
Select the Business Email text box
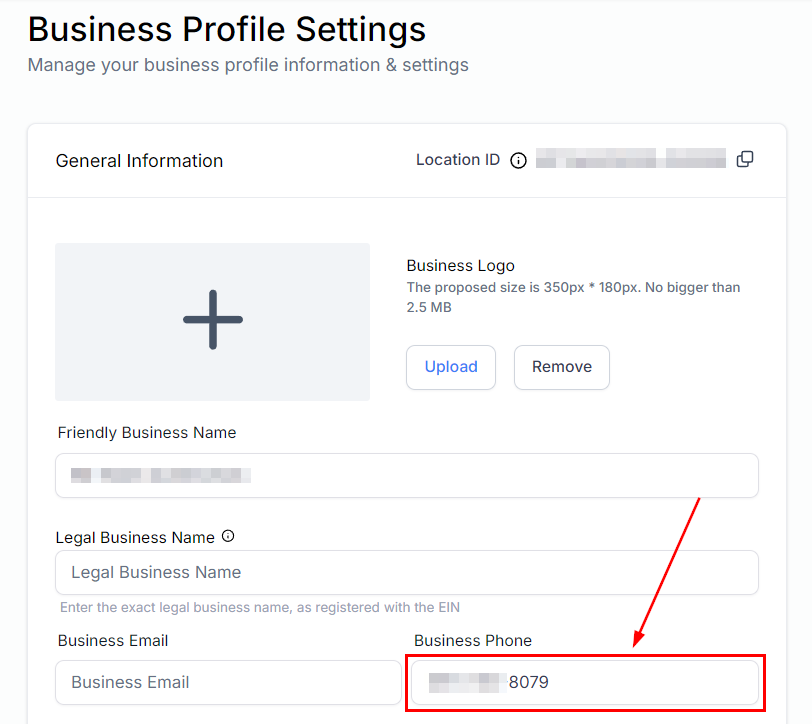click(x=228, y=682)
